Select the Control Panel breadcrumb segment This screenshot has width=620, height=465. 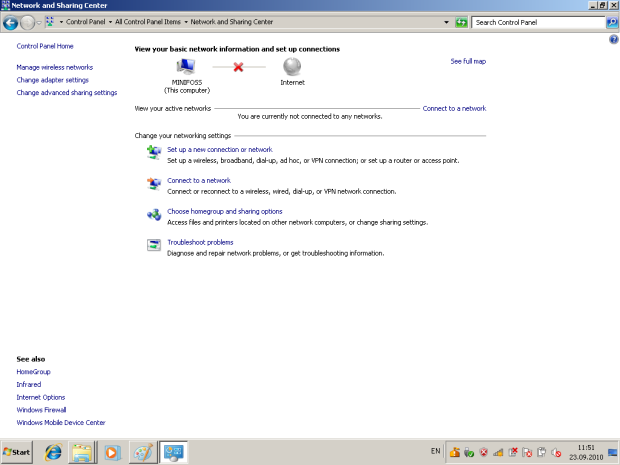(85, 22)
